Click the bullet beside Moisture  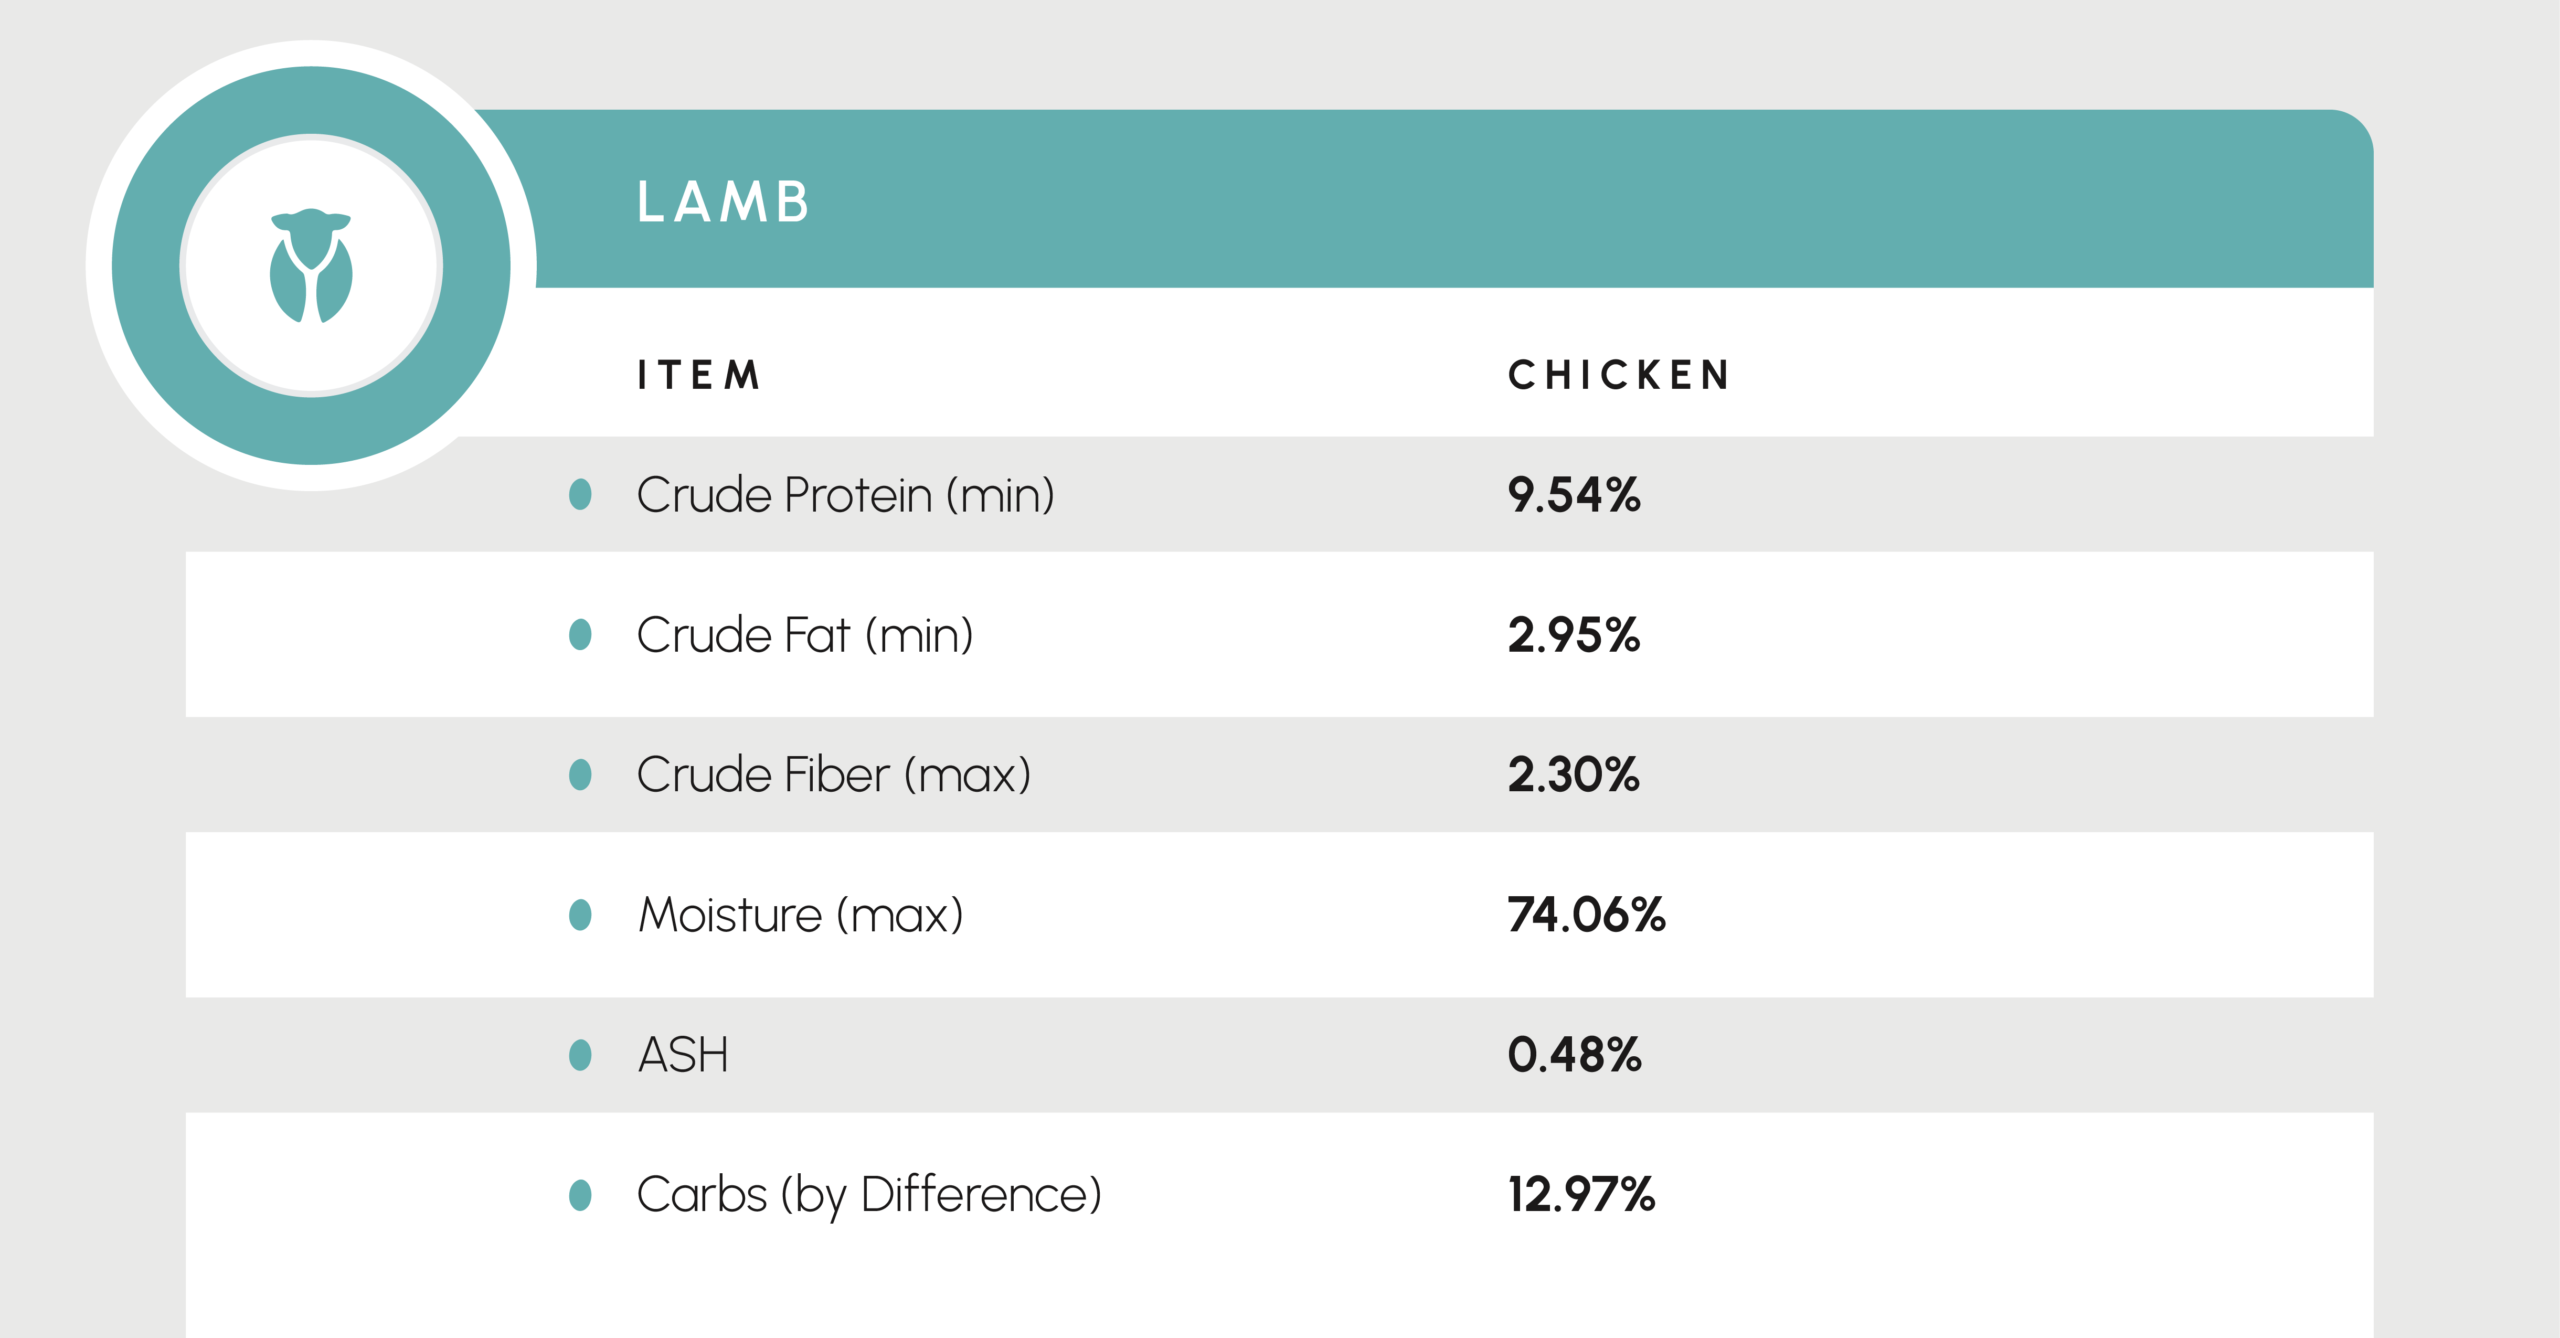pos(580,914)
